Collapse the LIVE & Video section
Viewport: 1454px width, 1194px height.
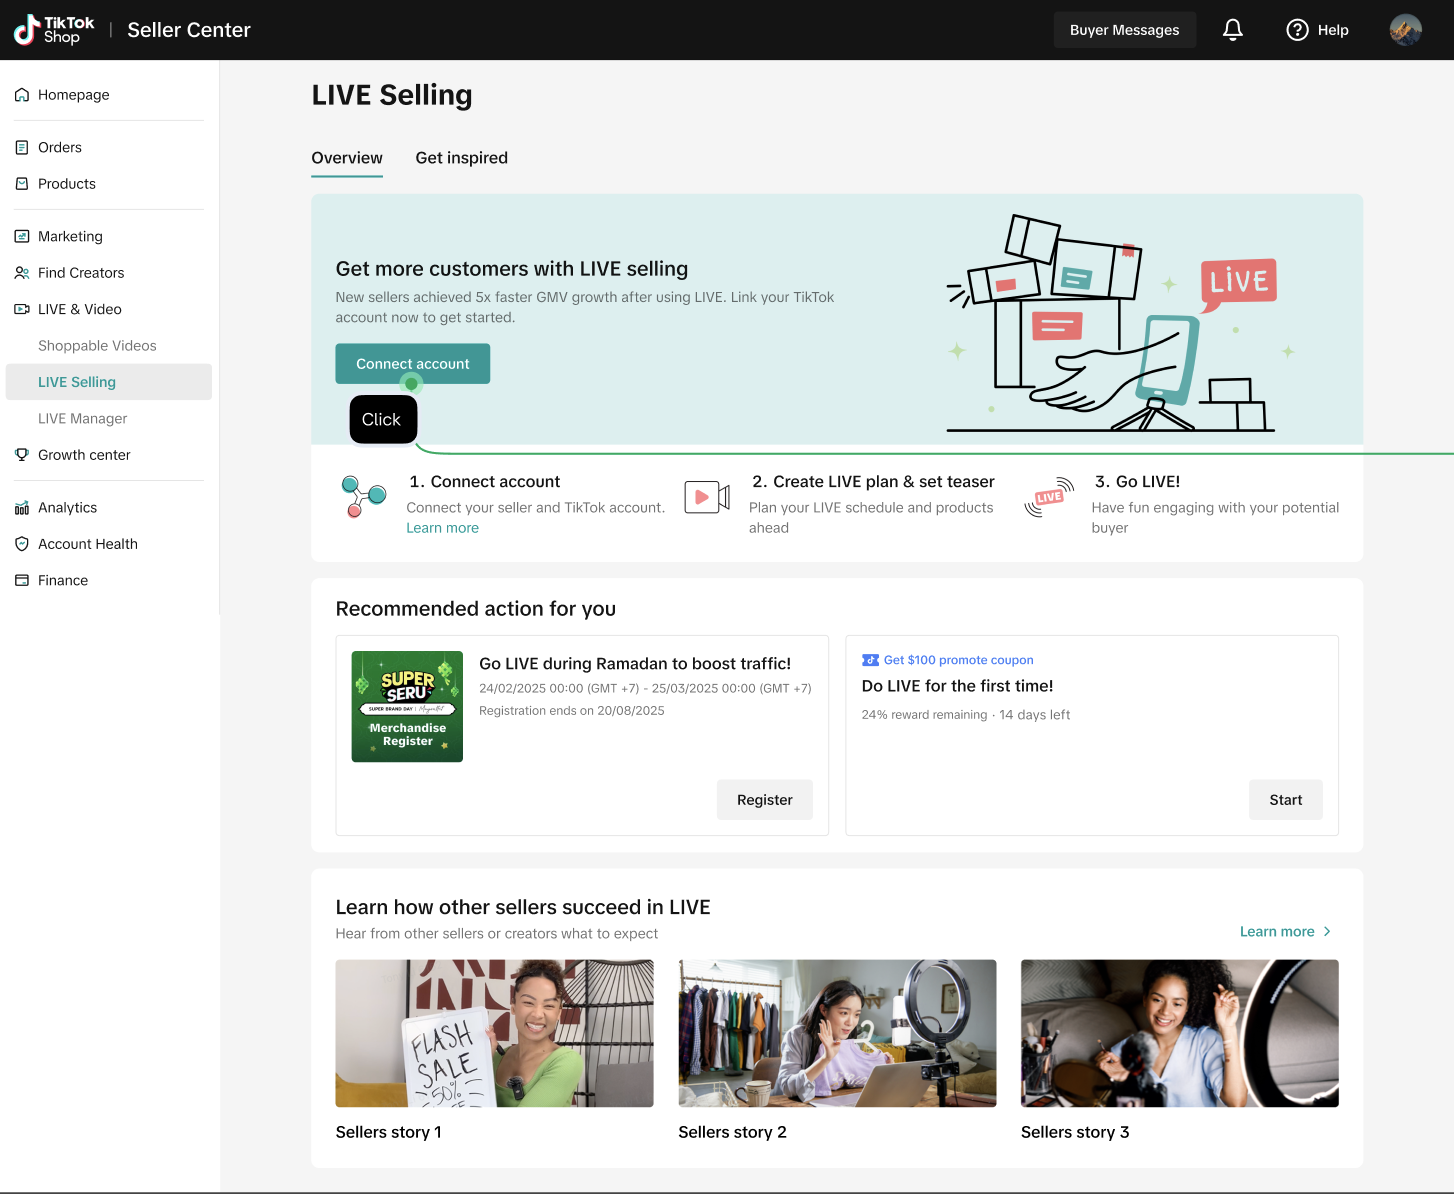(x=79, y=310)
